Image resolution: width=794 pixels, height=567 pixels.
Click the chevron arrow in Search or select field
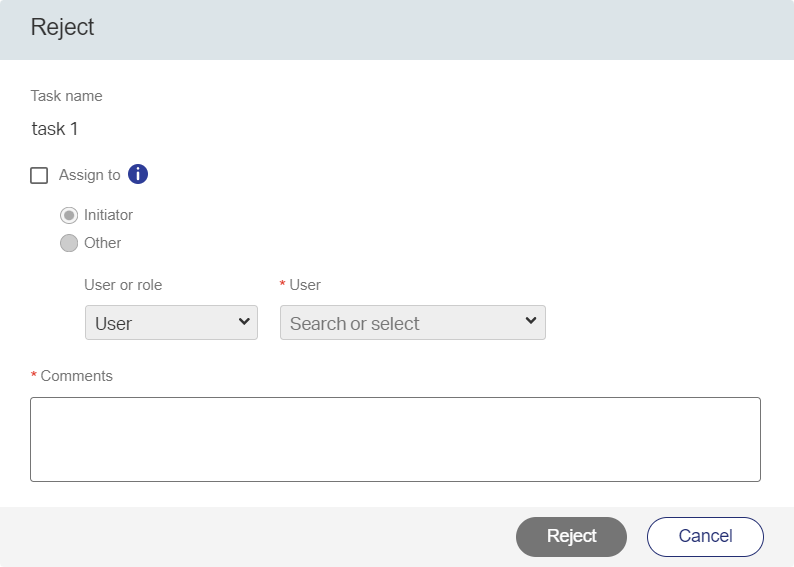531,322
